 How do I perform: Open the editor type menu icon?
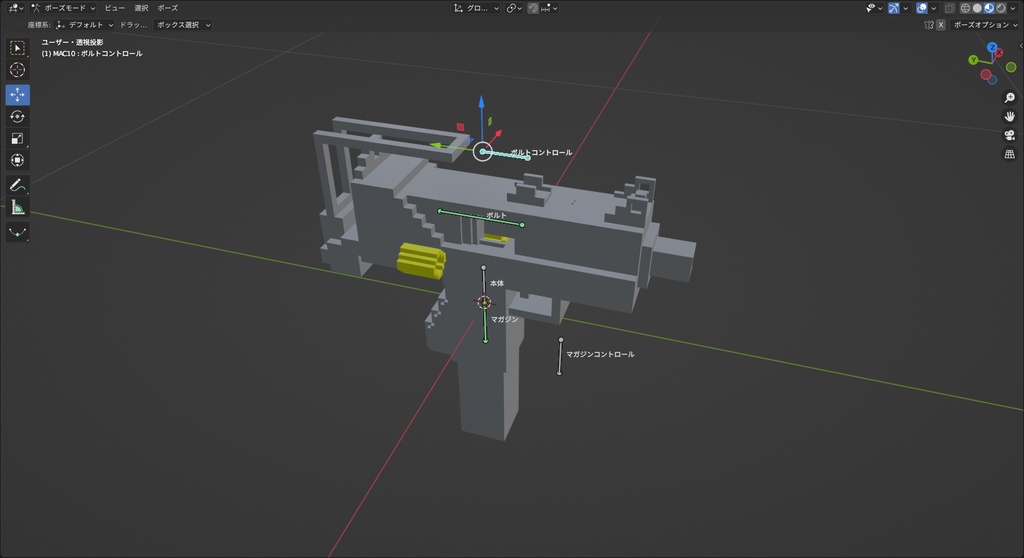(16, 8)
